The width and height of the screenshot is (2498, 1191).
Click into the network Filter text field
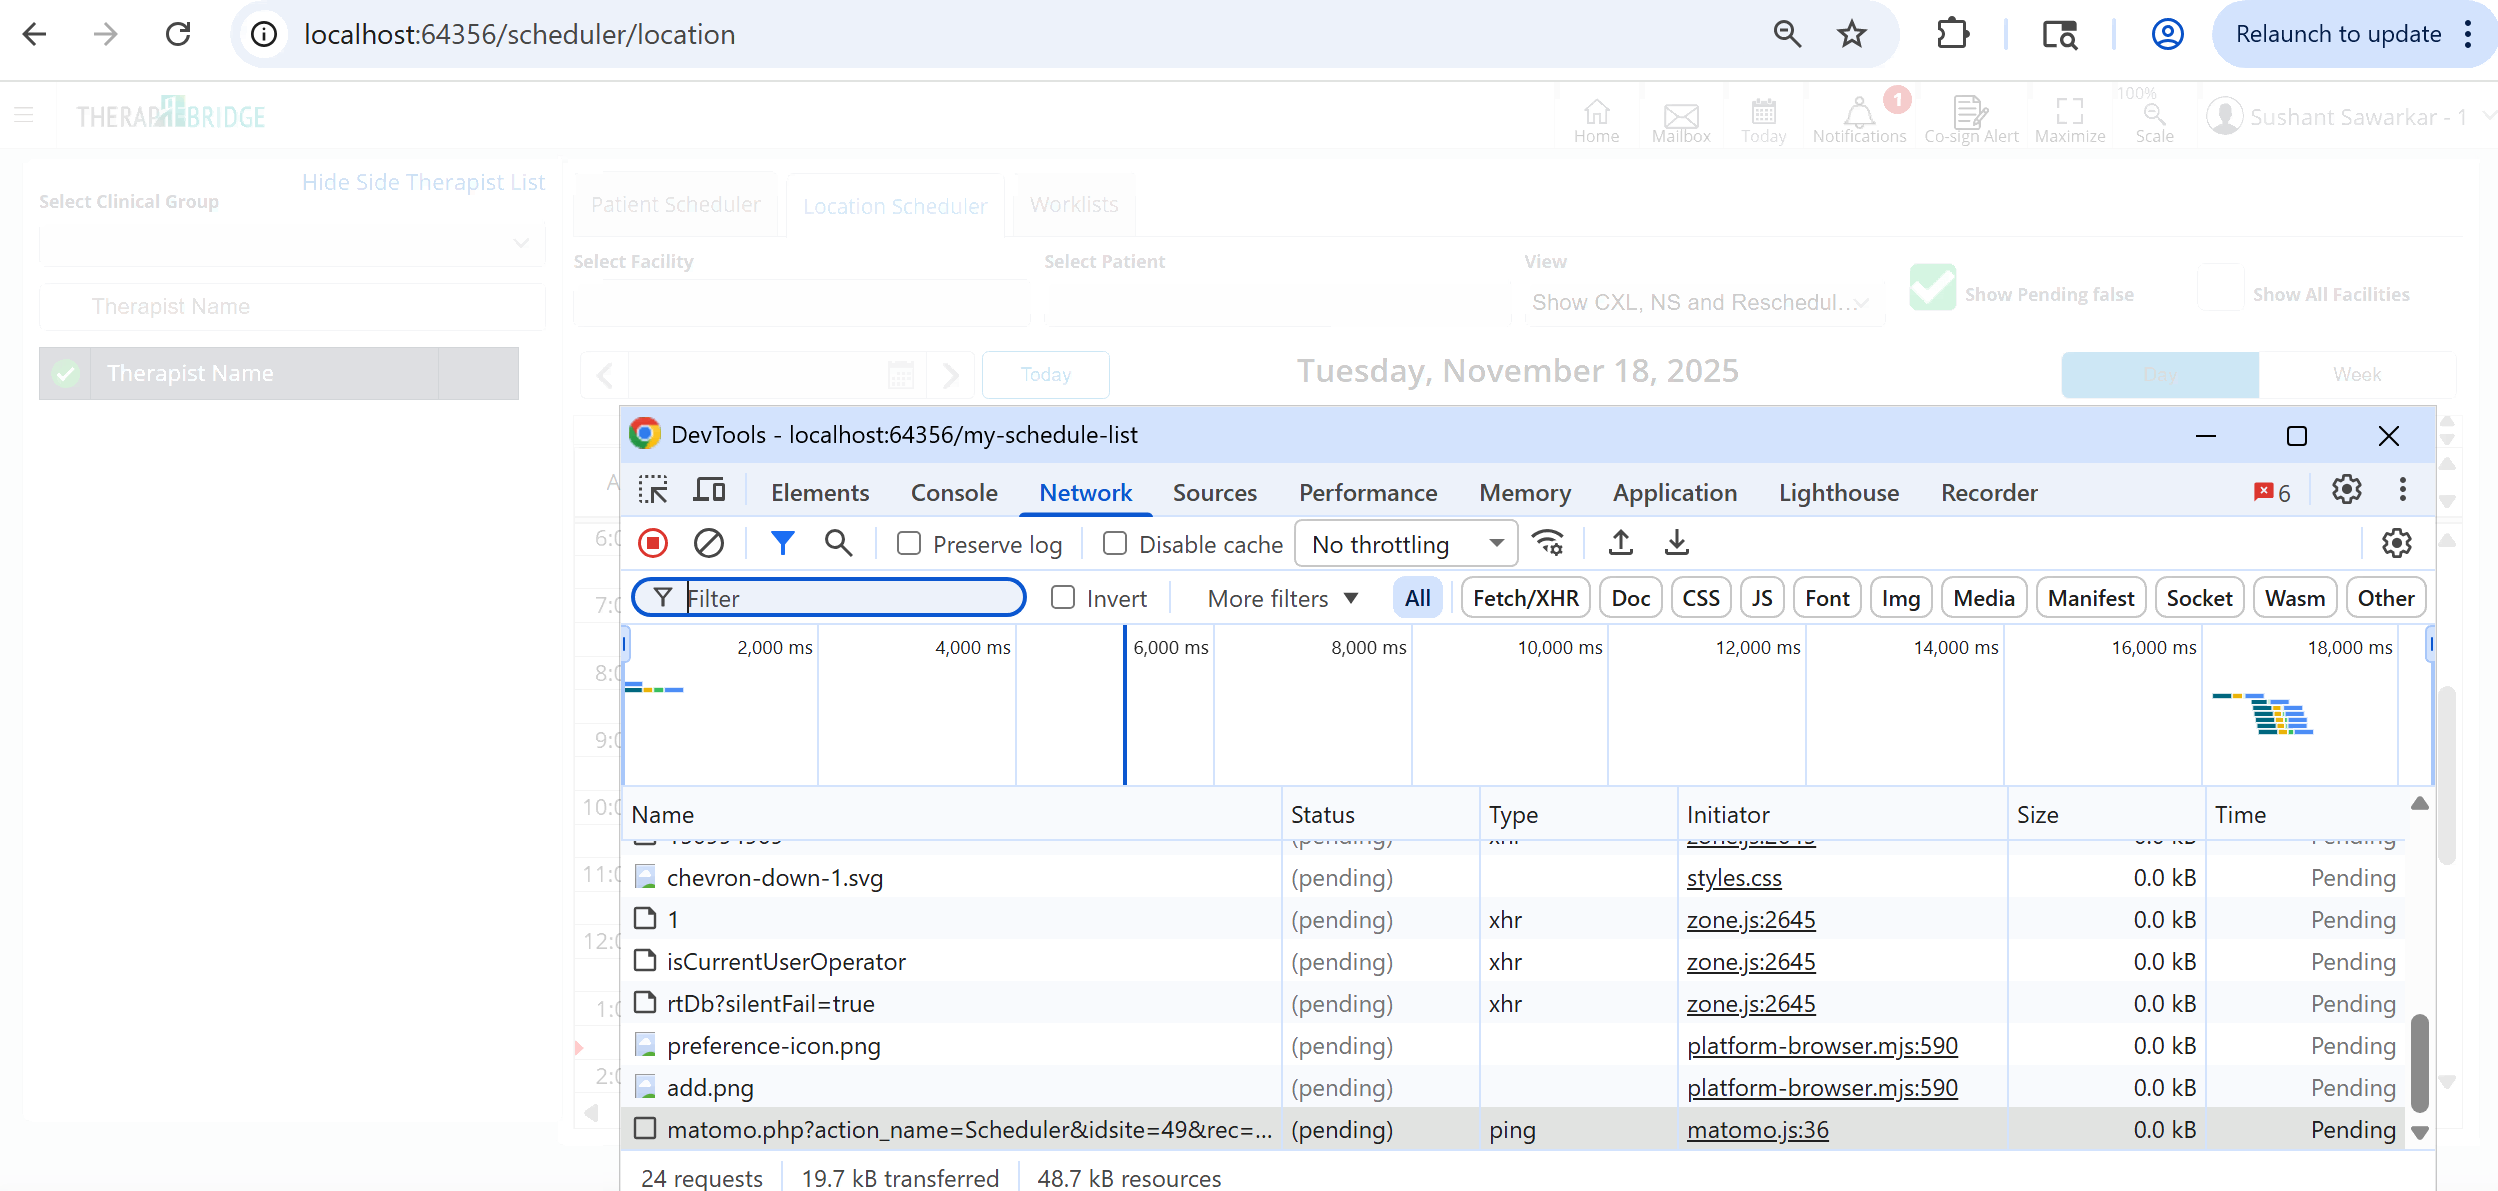click(850, 598)
